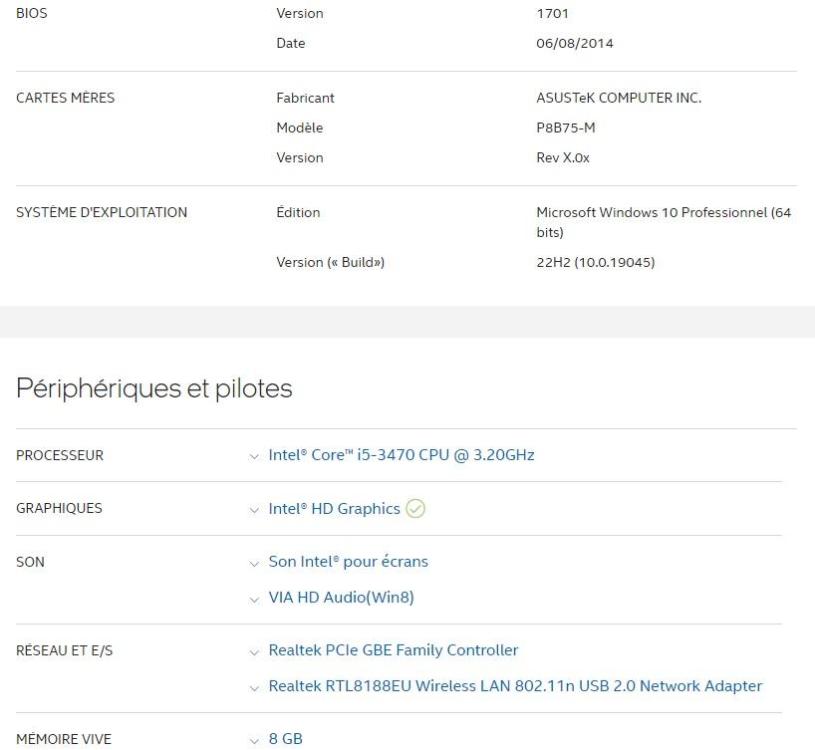Viewport: 815px width, 750px height.
Task: Expand the VIA HD Audio(Win8) chevron
Action: [x=258, y=598]
